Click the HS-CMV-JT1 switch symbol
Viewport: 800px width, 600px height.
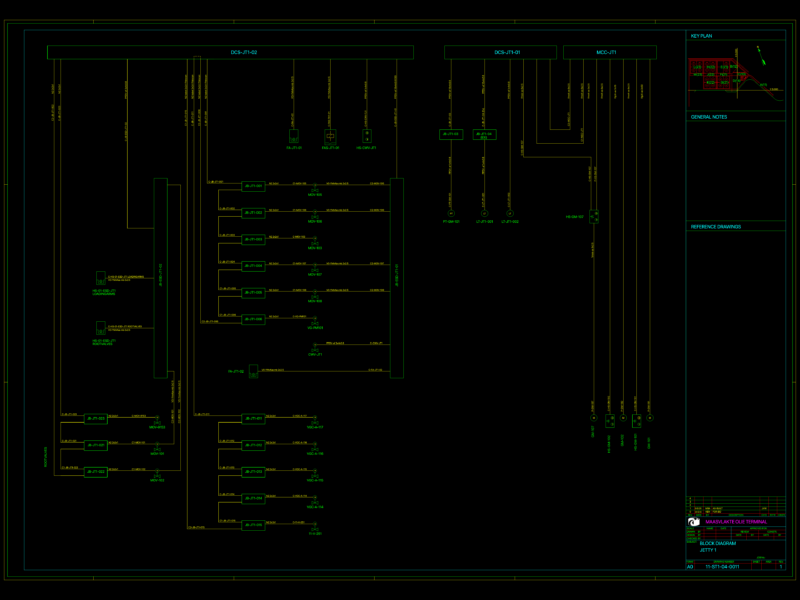(367, 136)
